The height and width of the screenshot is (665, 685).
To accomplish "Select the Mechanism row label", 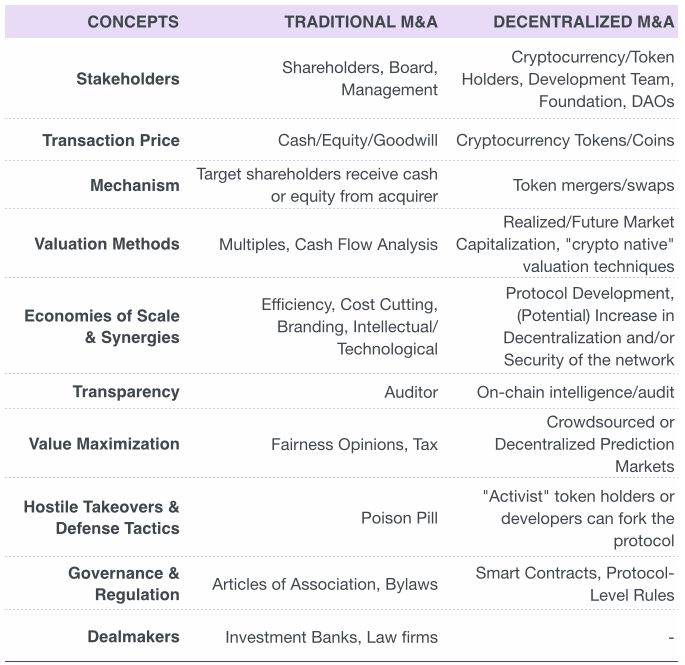I will 135,186.
